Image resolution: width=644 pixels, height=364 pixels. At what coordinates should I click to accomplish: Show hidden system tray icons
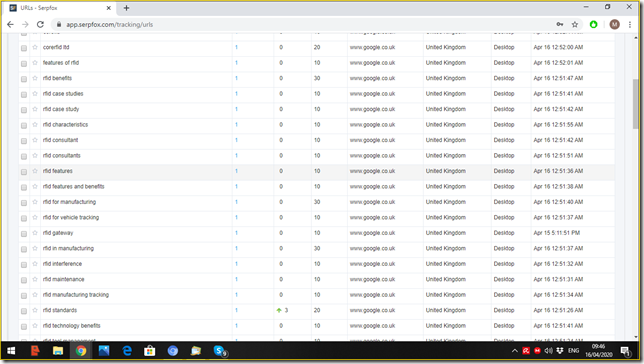515,351
